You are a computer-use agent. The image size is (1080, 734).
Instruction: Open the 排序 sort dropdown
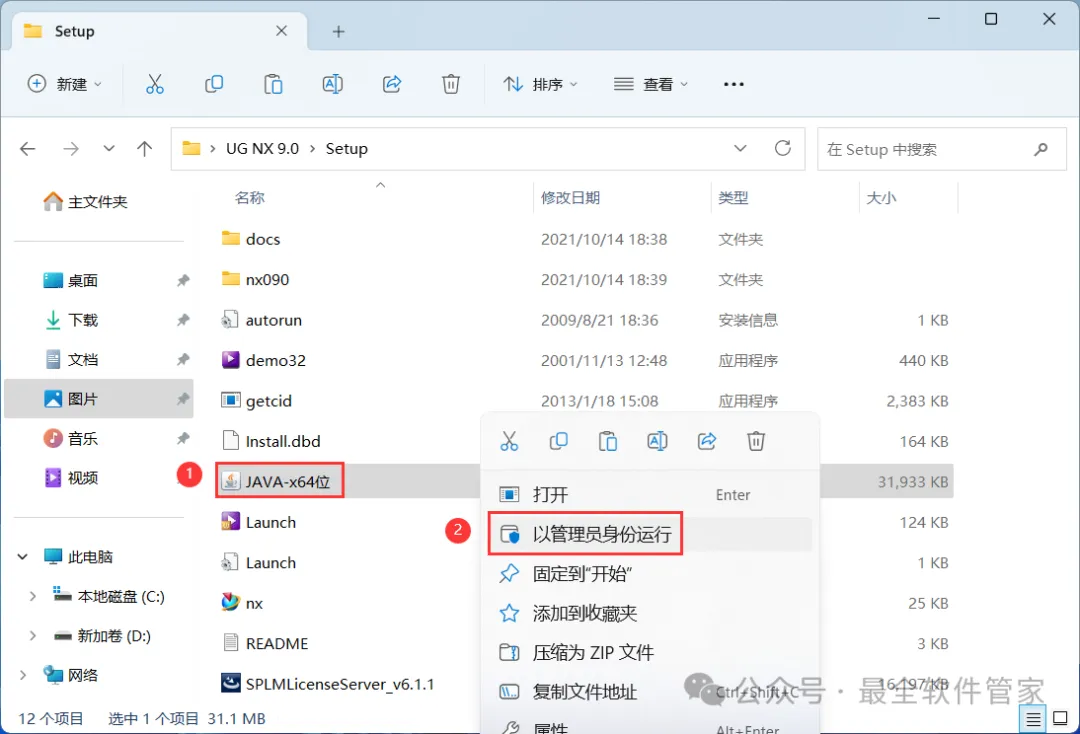541,84
